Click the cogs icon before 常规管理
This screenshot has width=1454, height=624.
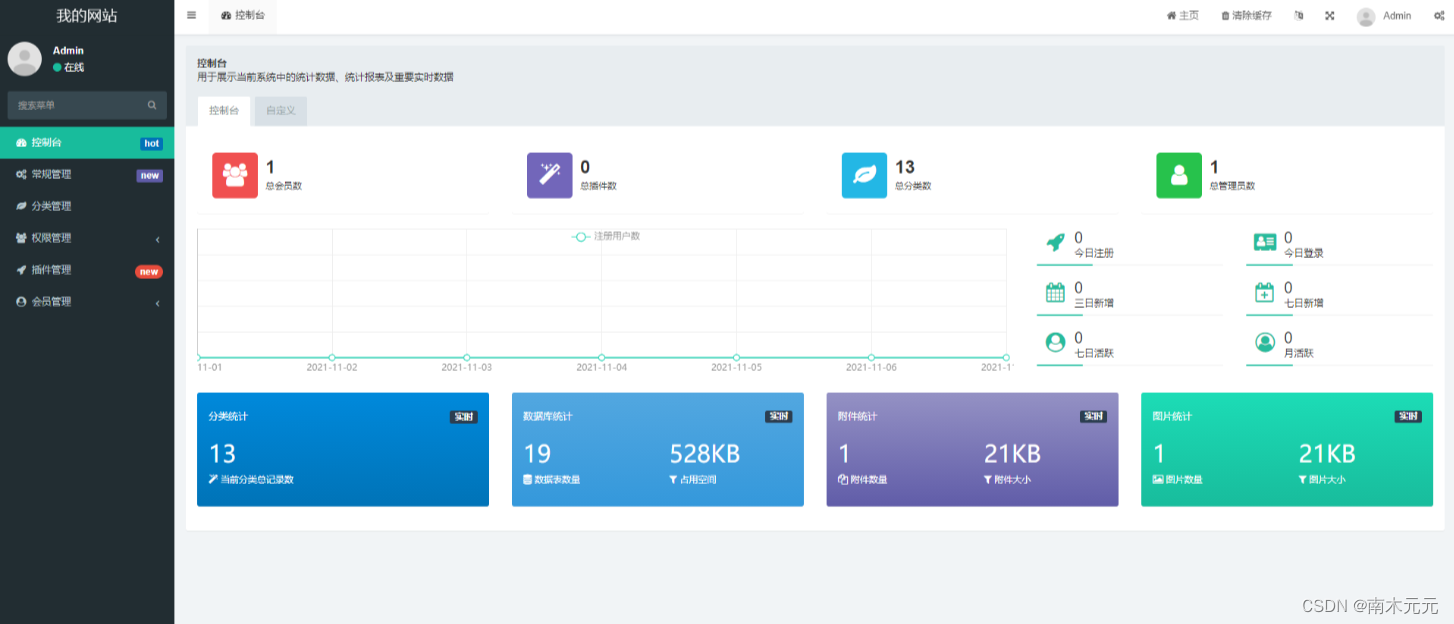(x=21, y=174)
